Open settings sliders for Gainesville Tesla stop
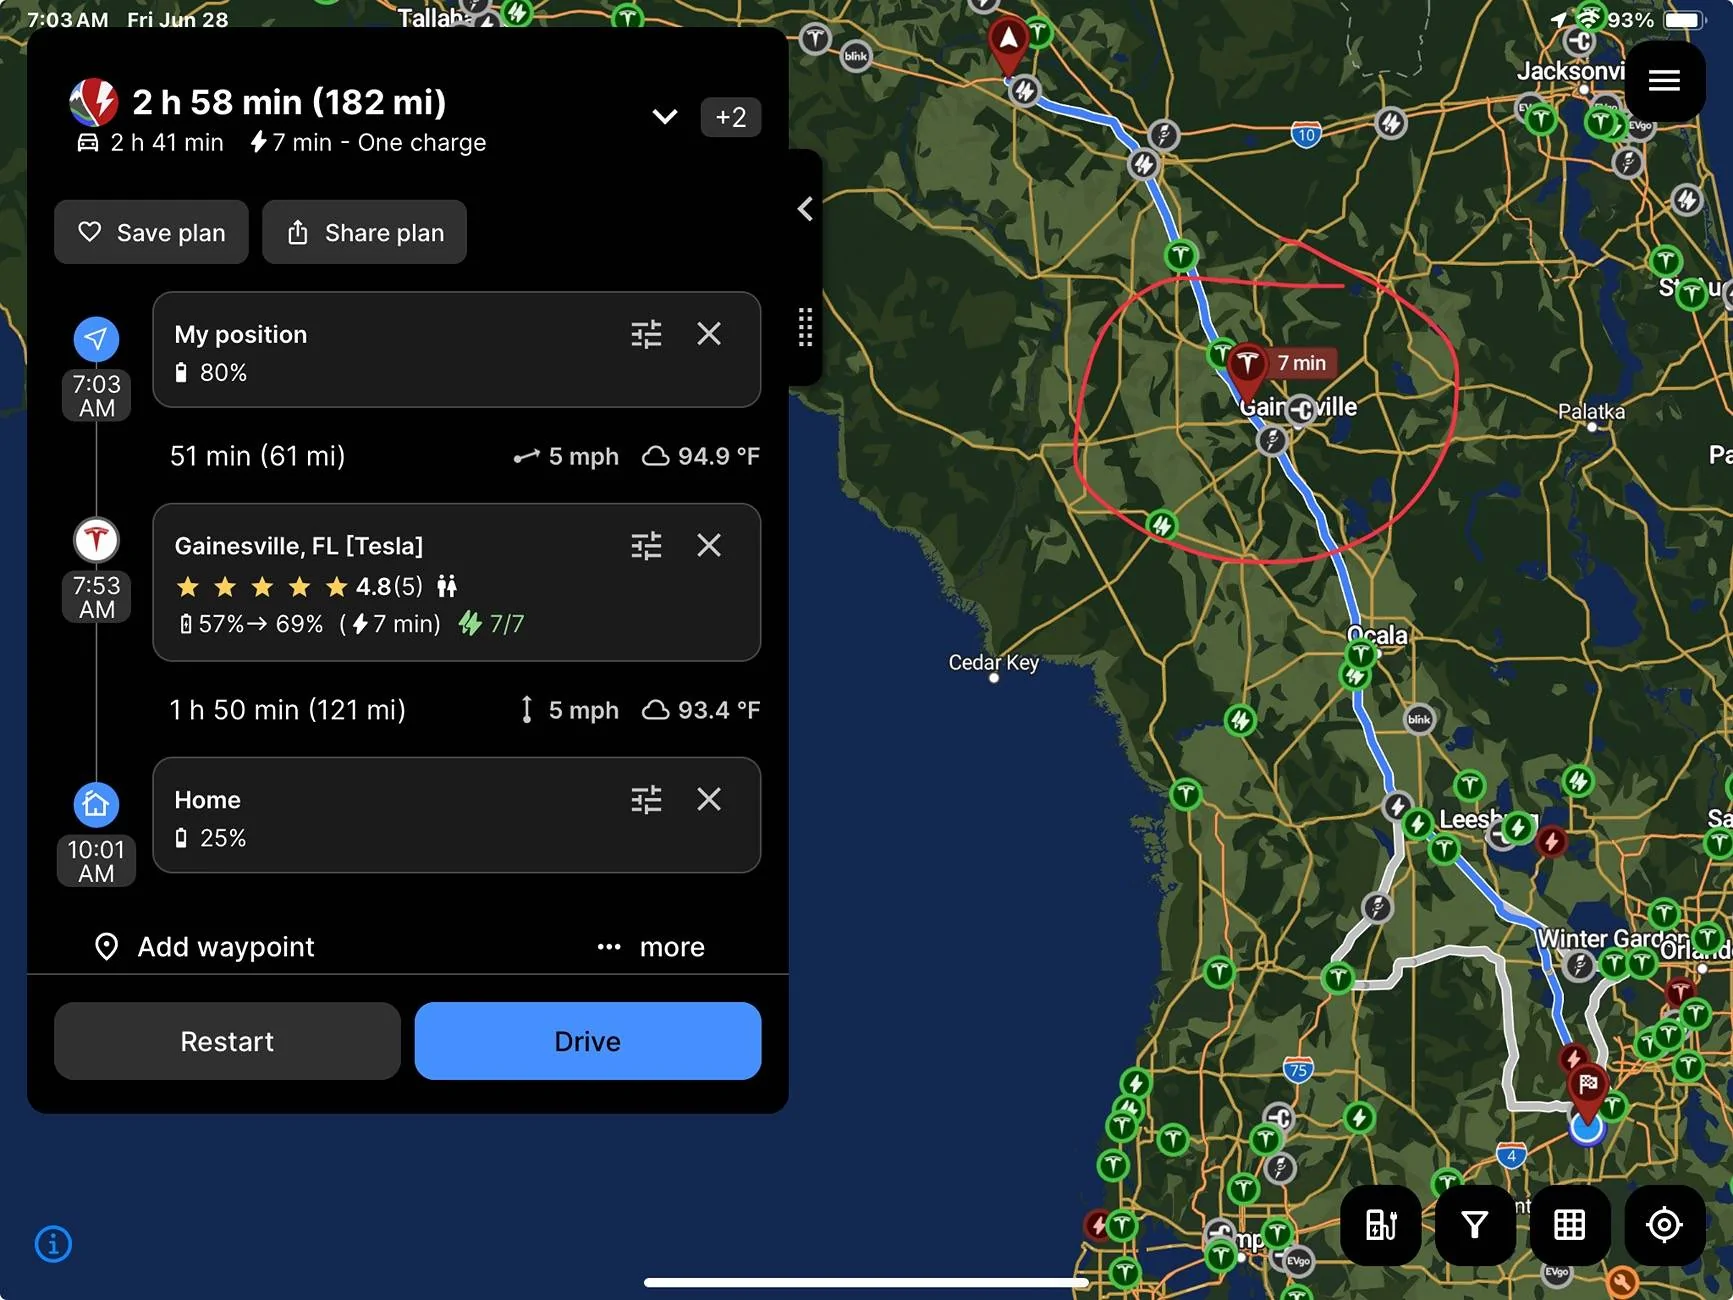 pyautogui.click(x=646, y=546)
